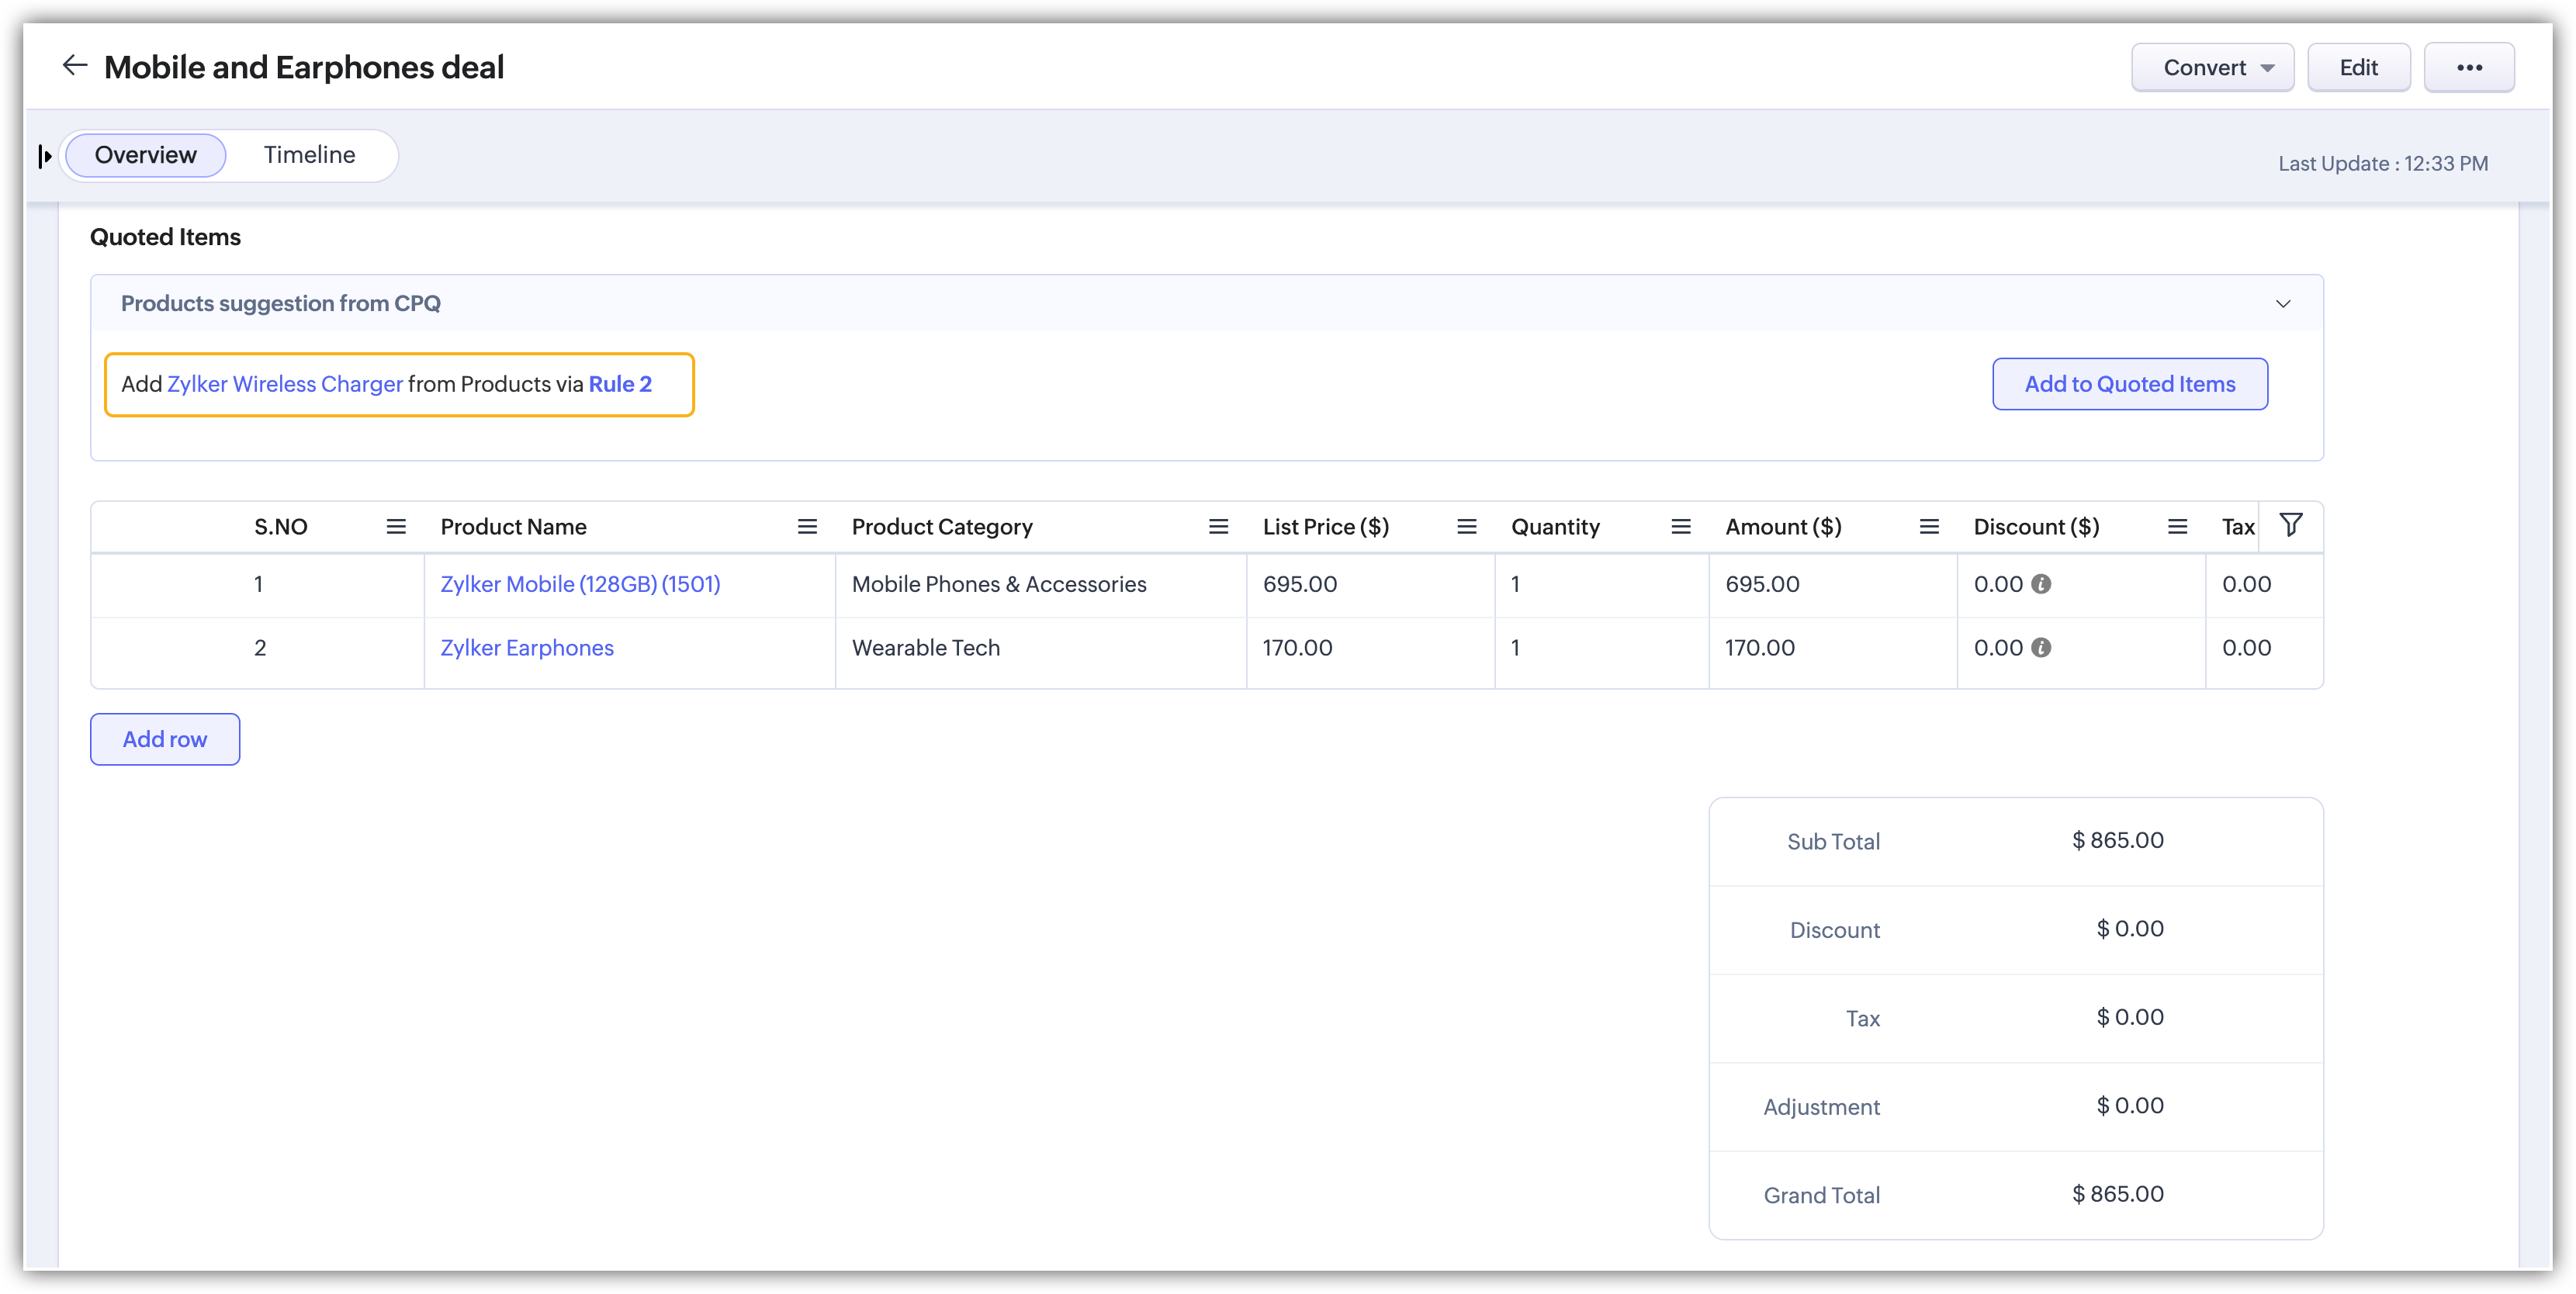Image resolution: width=2576 pixels, height=1294 pixels.
Task: Open Product Category column menu icon
Action: [x=1218, y=527]
